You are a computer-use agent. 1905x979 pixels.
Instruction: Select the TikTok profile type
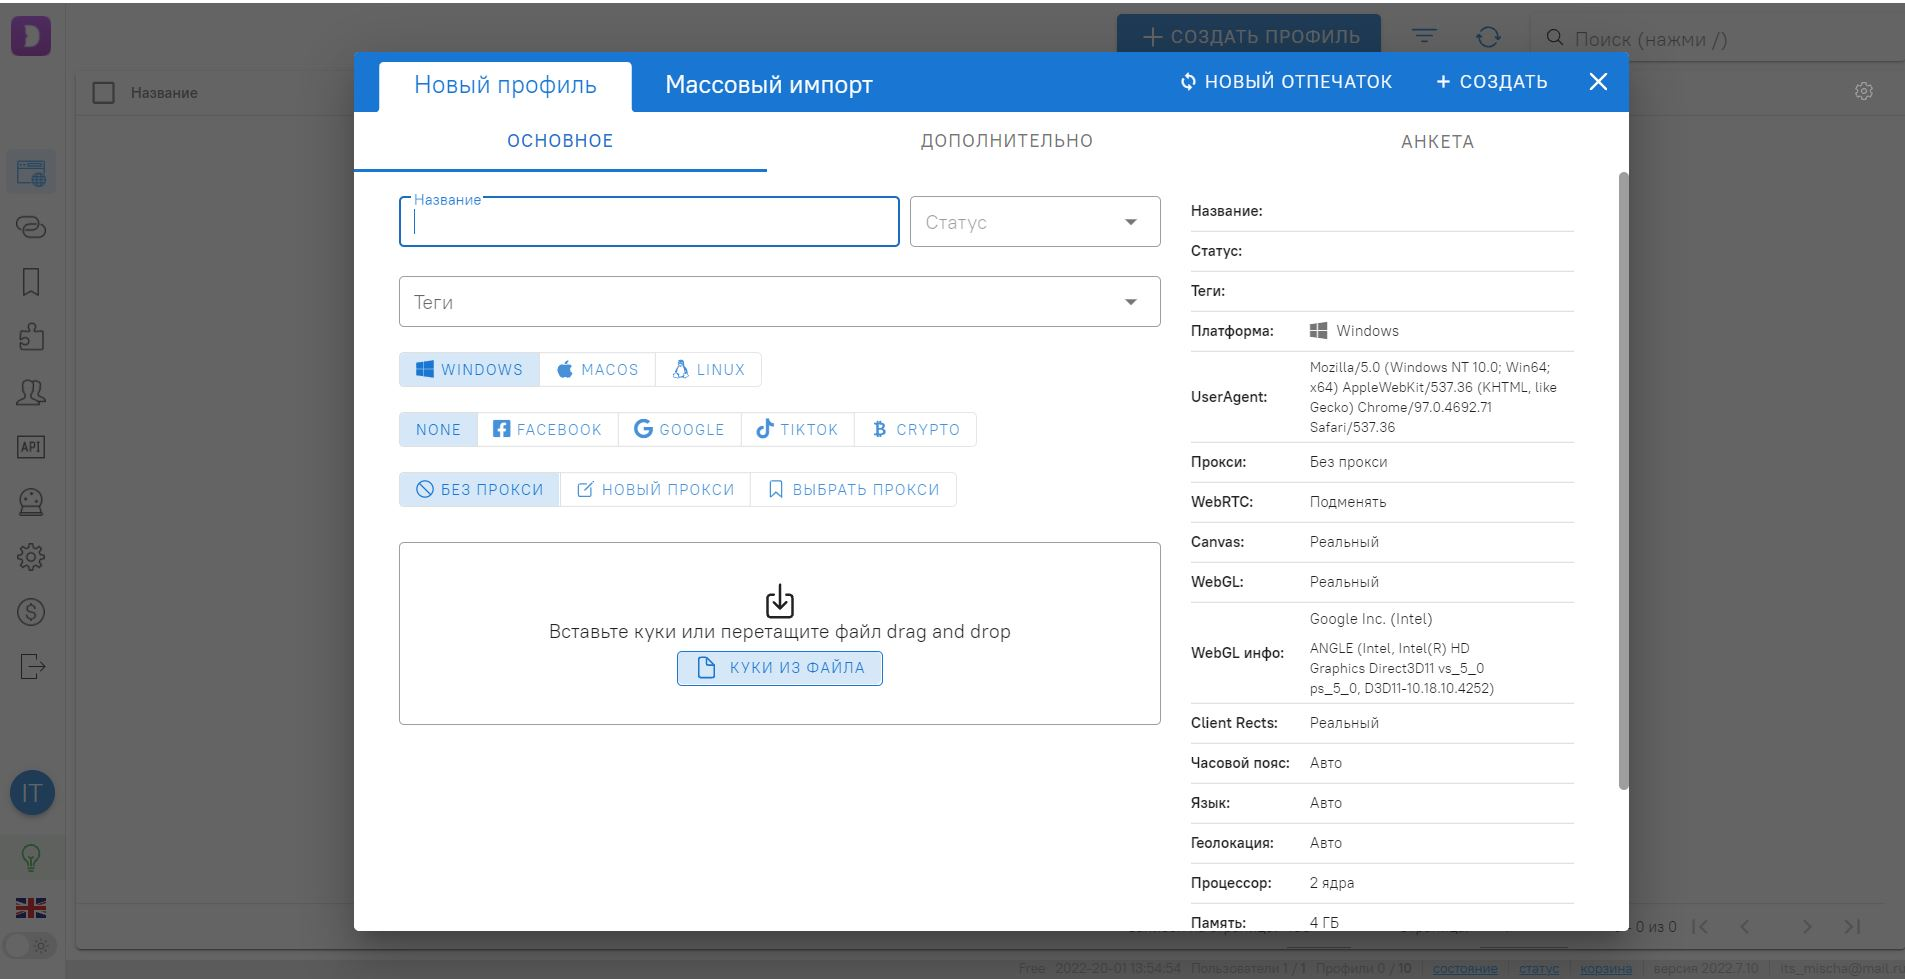pyautogui.click(x=797, y=429)
